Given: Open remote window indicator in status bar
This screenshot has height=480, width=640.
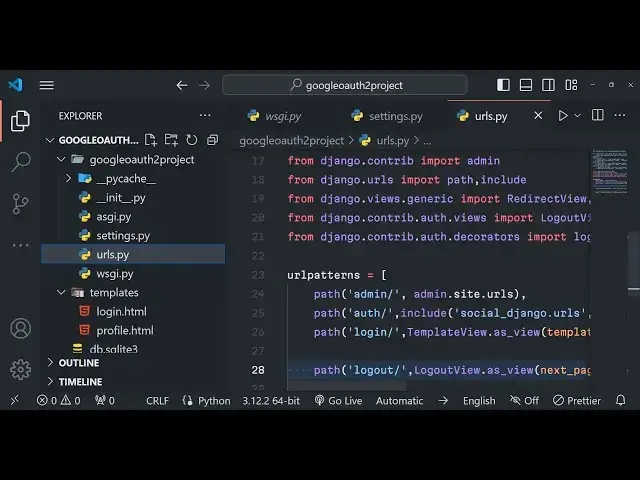Looking at the screenshot, I should pos(15,400).
